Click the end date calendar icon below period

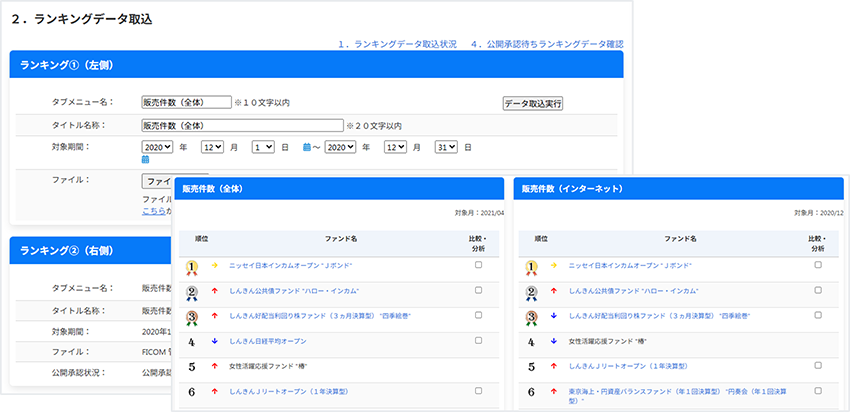pyautogui.click(x=146, y=159)
